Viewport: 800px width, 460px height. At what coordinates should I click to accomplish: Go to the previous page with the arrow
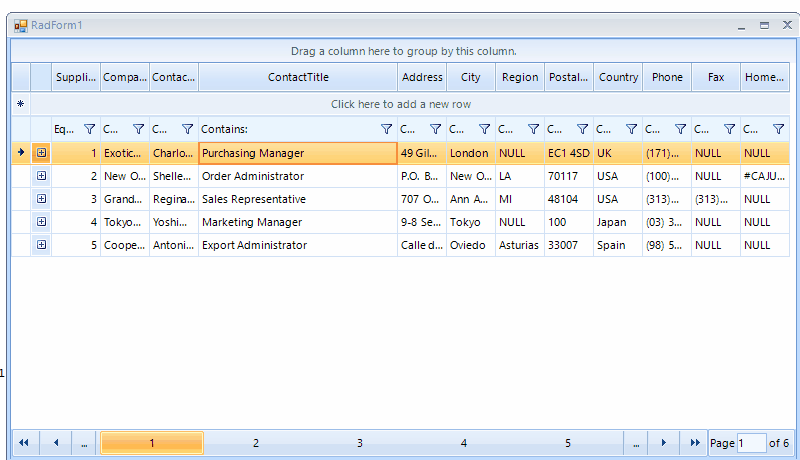tap(56, 443)
